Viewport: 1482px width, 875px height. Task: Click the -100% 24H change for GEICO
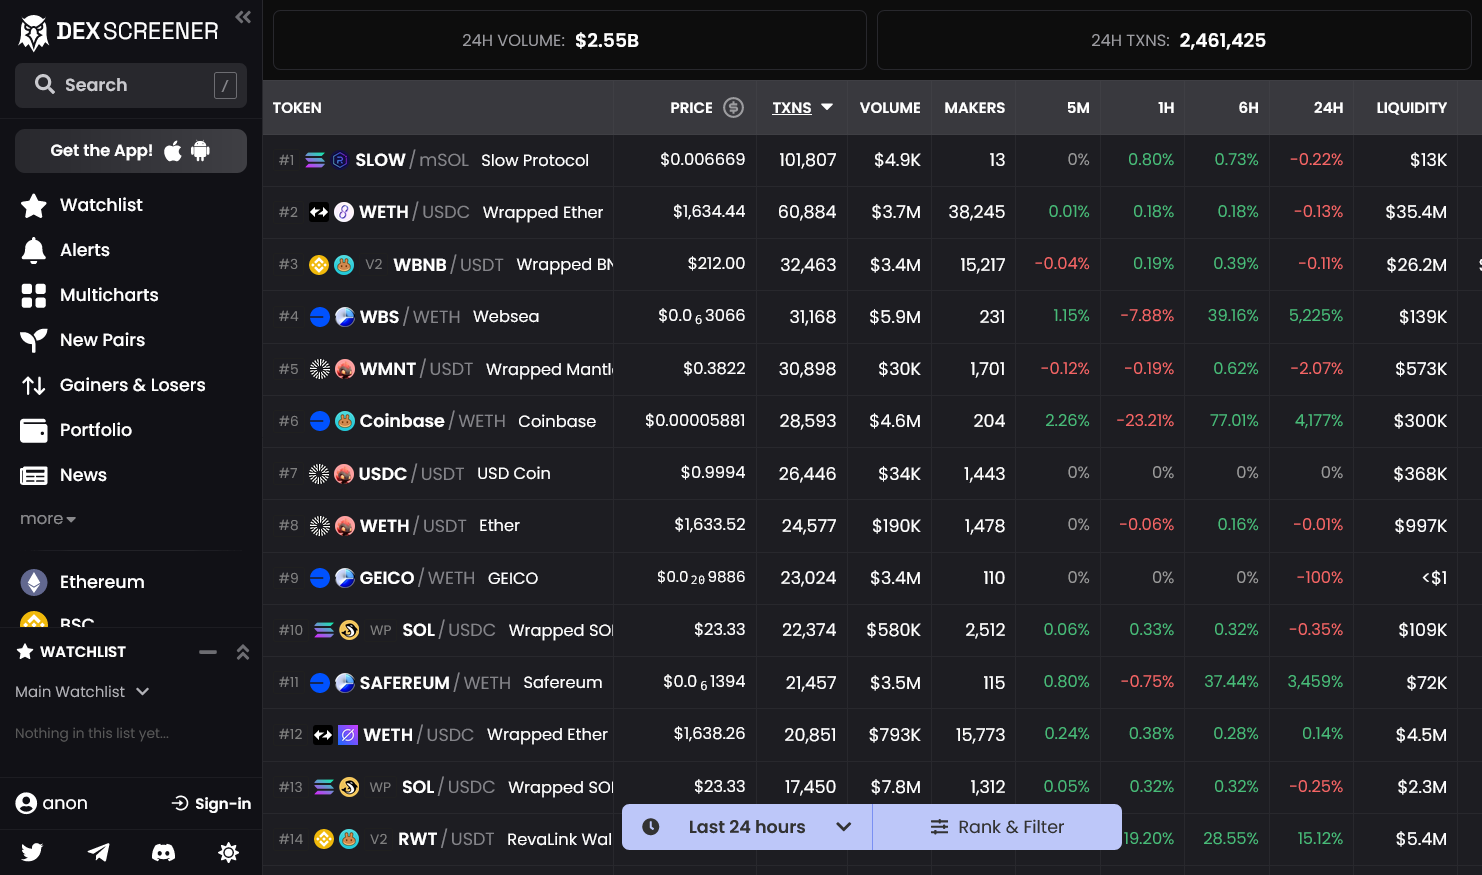point(1320,578)
